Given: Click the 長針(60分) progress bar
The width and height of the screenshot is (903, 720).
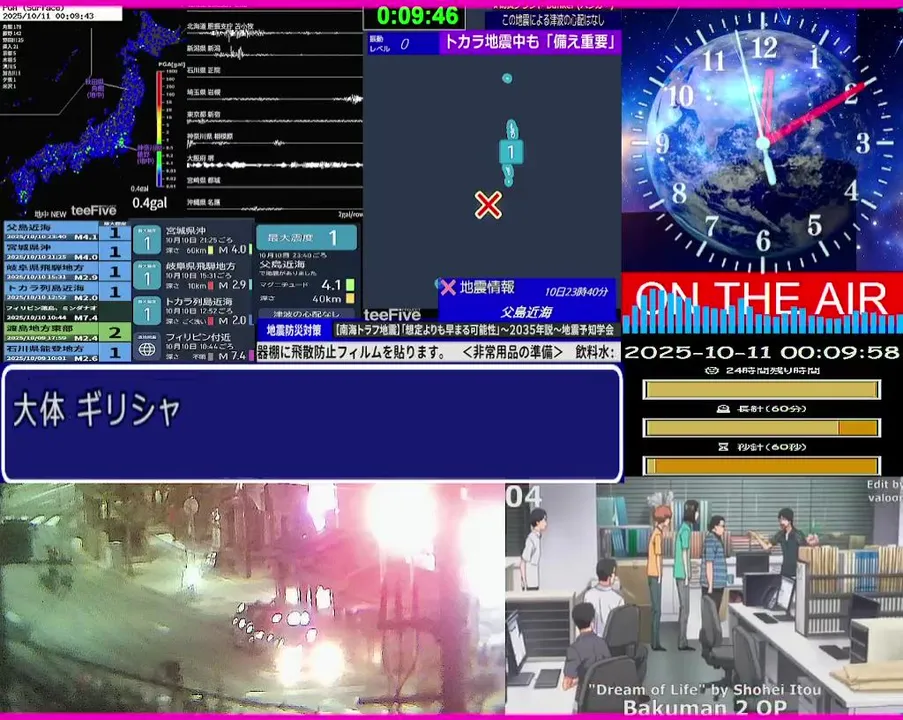Looking at the screenshot, I should point(762,428).
